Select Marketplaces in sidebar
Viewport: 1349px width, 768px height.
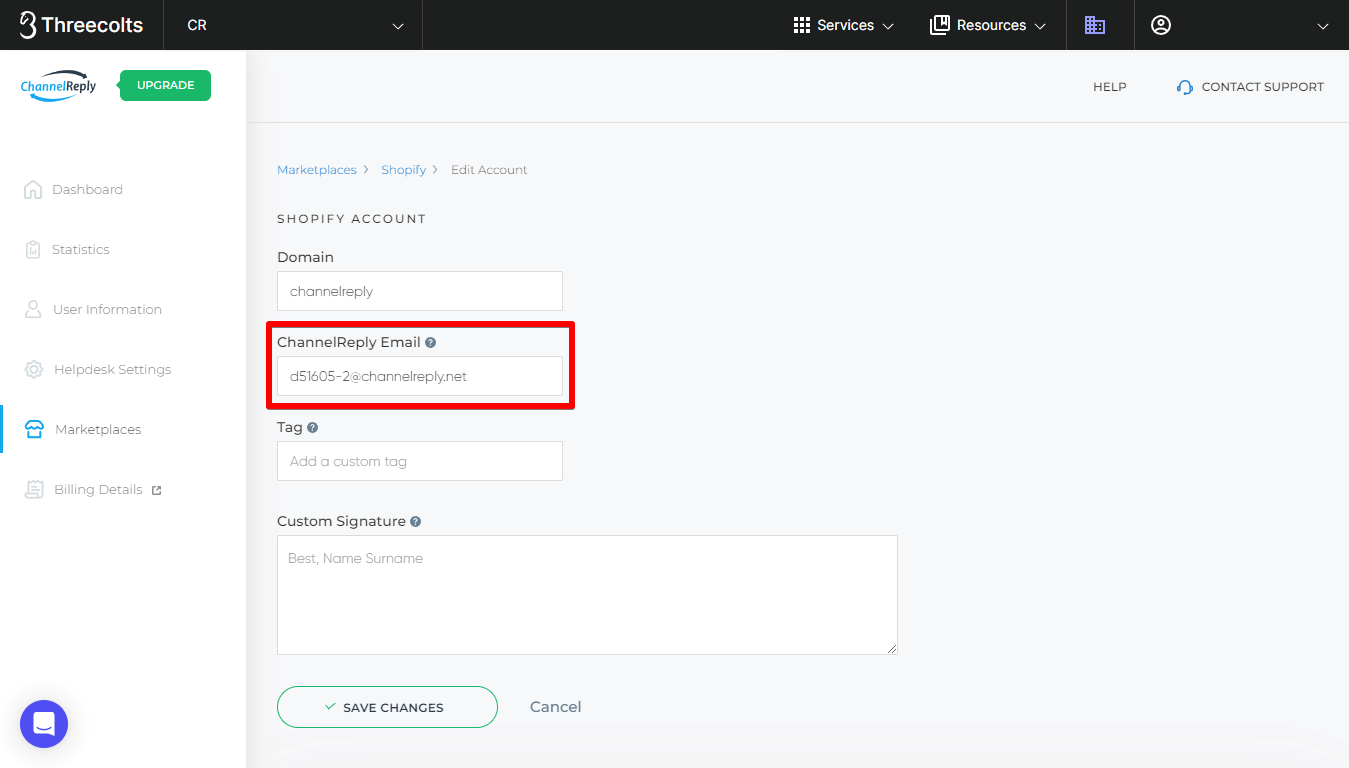click(x=98, y=429)
